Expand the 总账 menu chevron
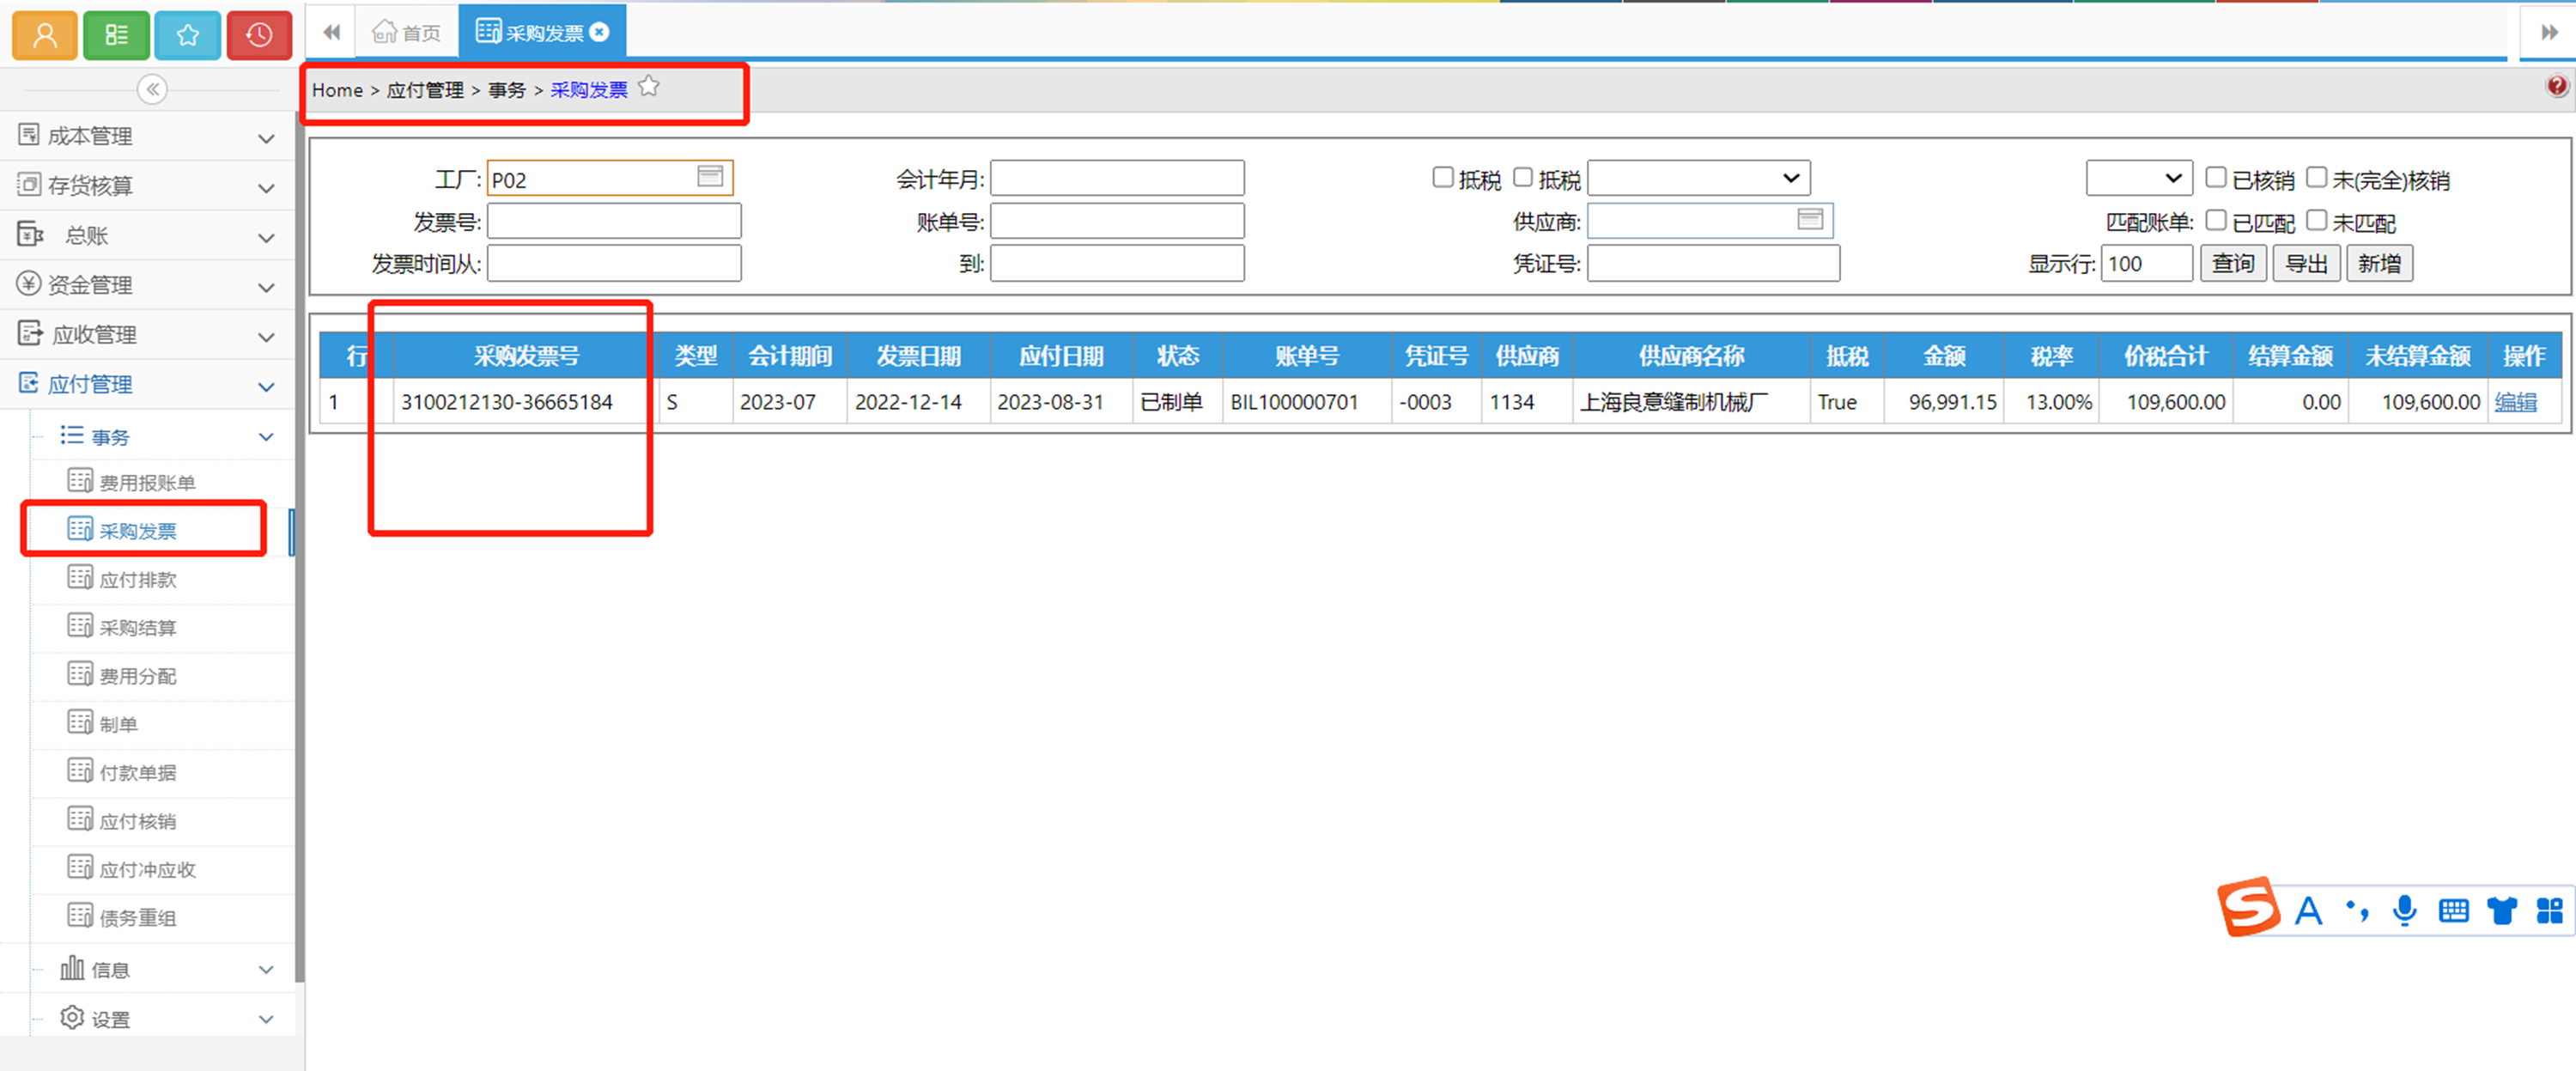This screenshot has height=1071, width=2576. tap(266, 238)
